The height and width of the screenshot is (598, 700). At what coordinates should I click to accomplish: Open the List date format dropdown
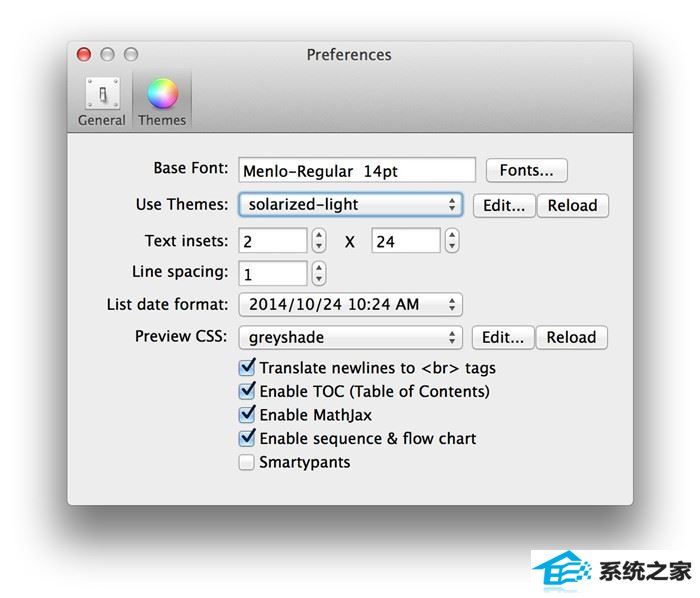click(x=350, y=304)
